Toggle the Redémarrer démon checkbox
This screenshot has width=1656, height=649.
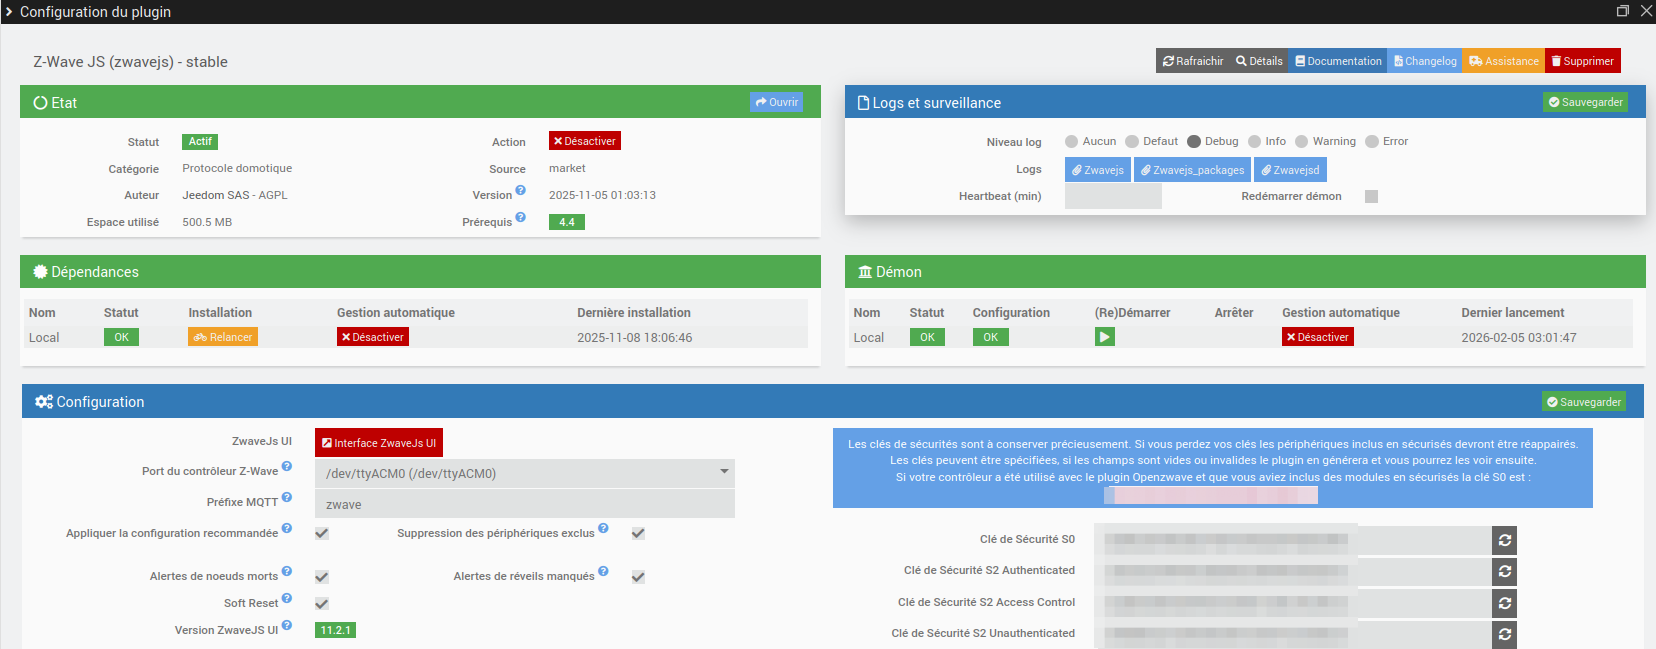(x=1372, y=196)
